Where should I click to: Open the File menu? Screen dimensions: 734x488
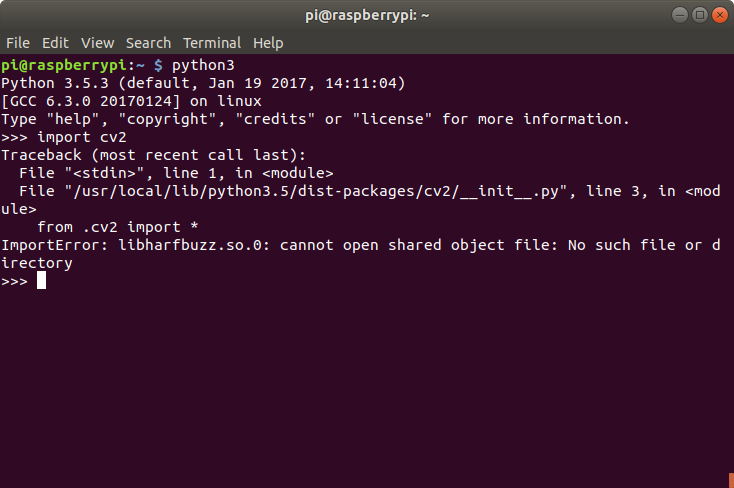(x=18, y=43)
